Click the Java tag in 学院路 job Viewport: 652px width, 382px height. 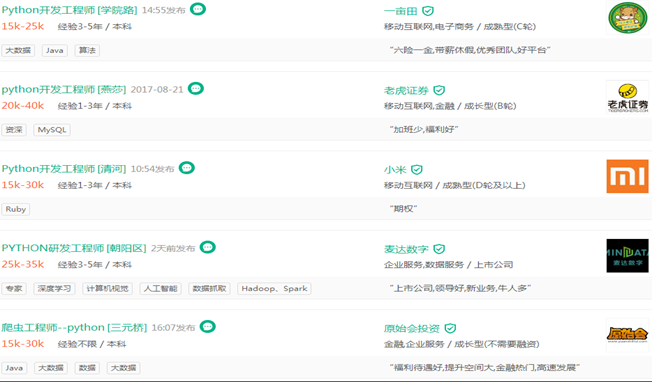point(54,50)
